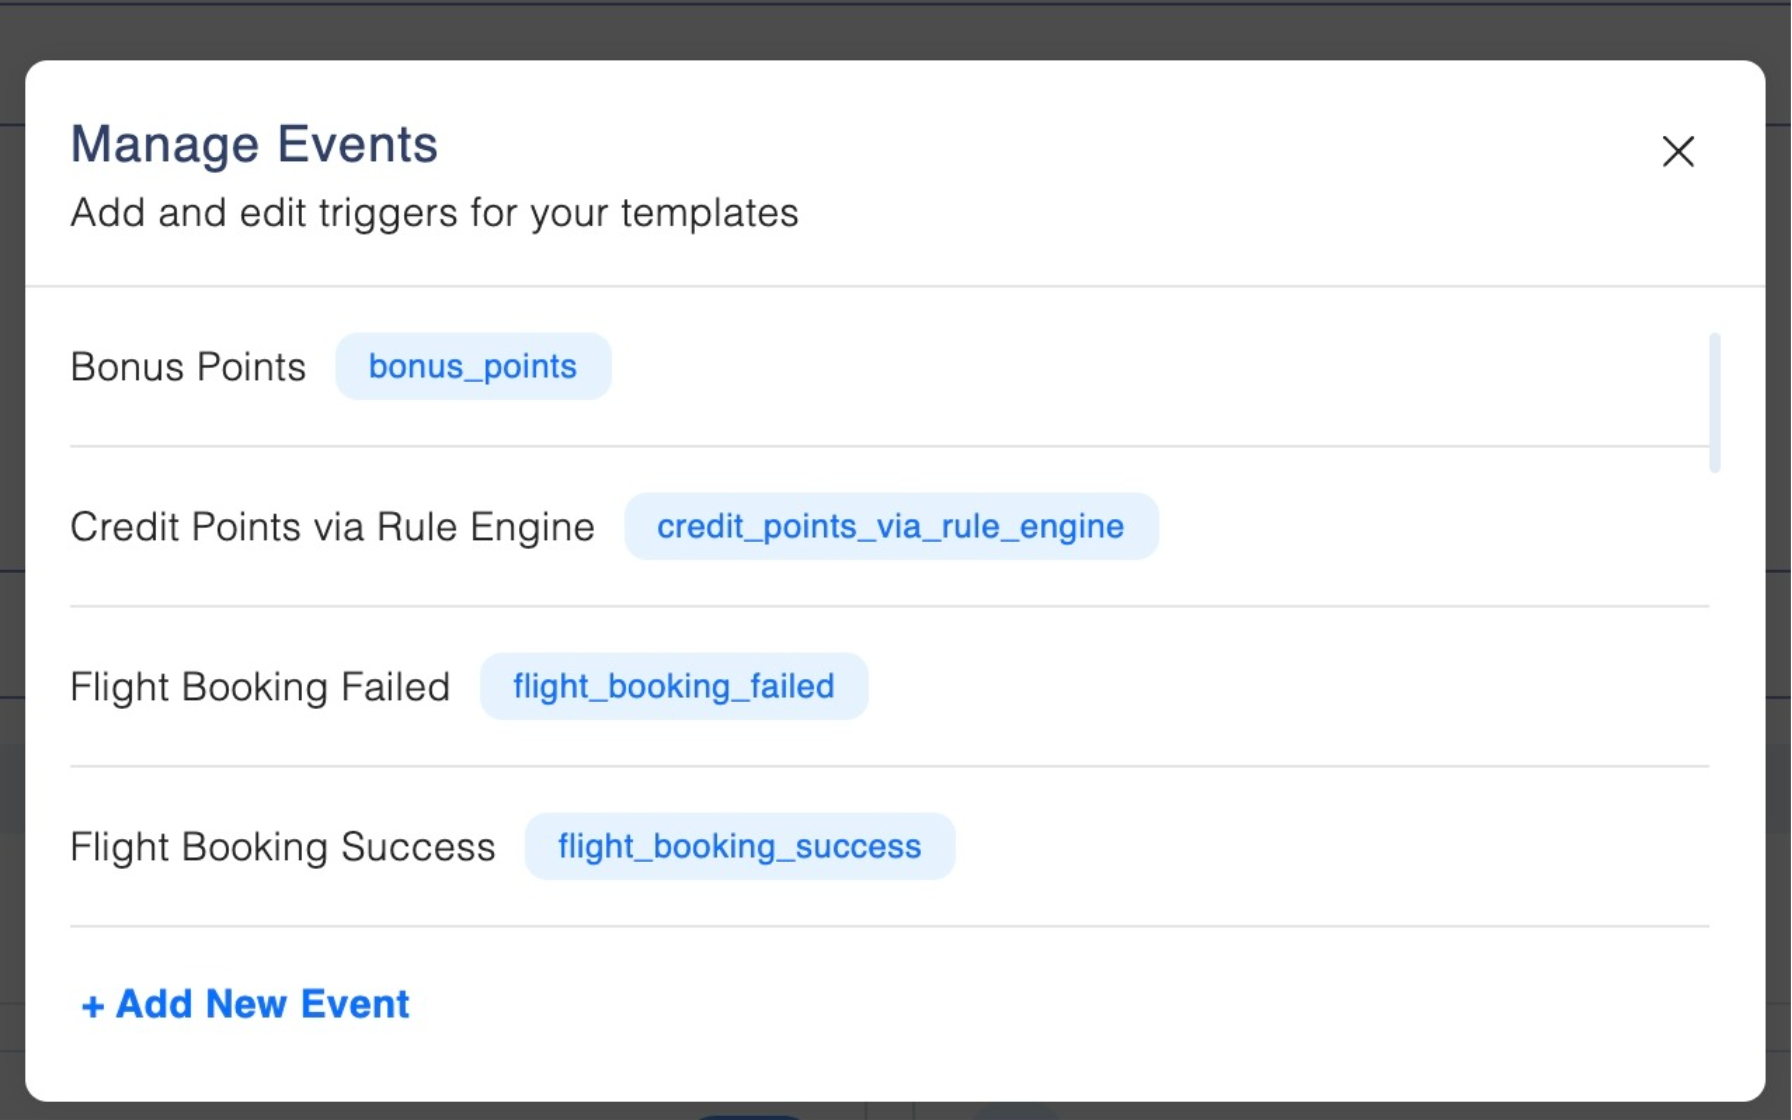The height and width of the screenshot is (1120, 1792).
Task: Click empty space right of bonus_points tag
Action: pos(1100,367)
